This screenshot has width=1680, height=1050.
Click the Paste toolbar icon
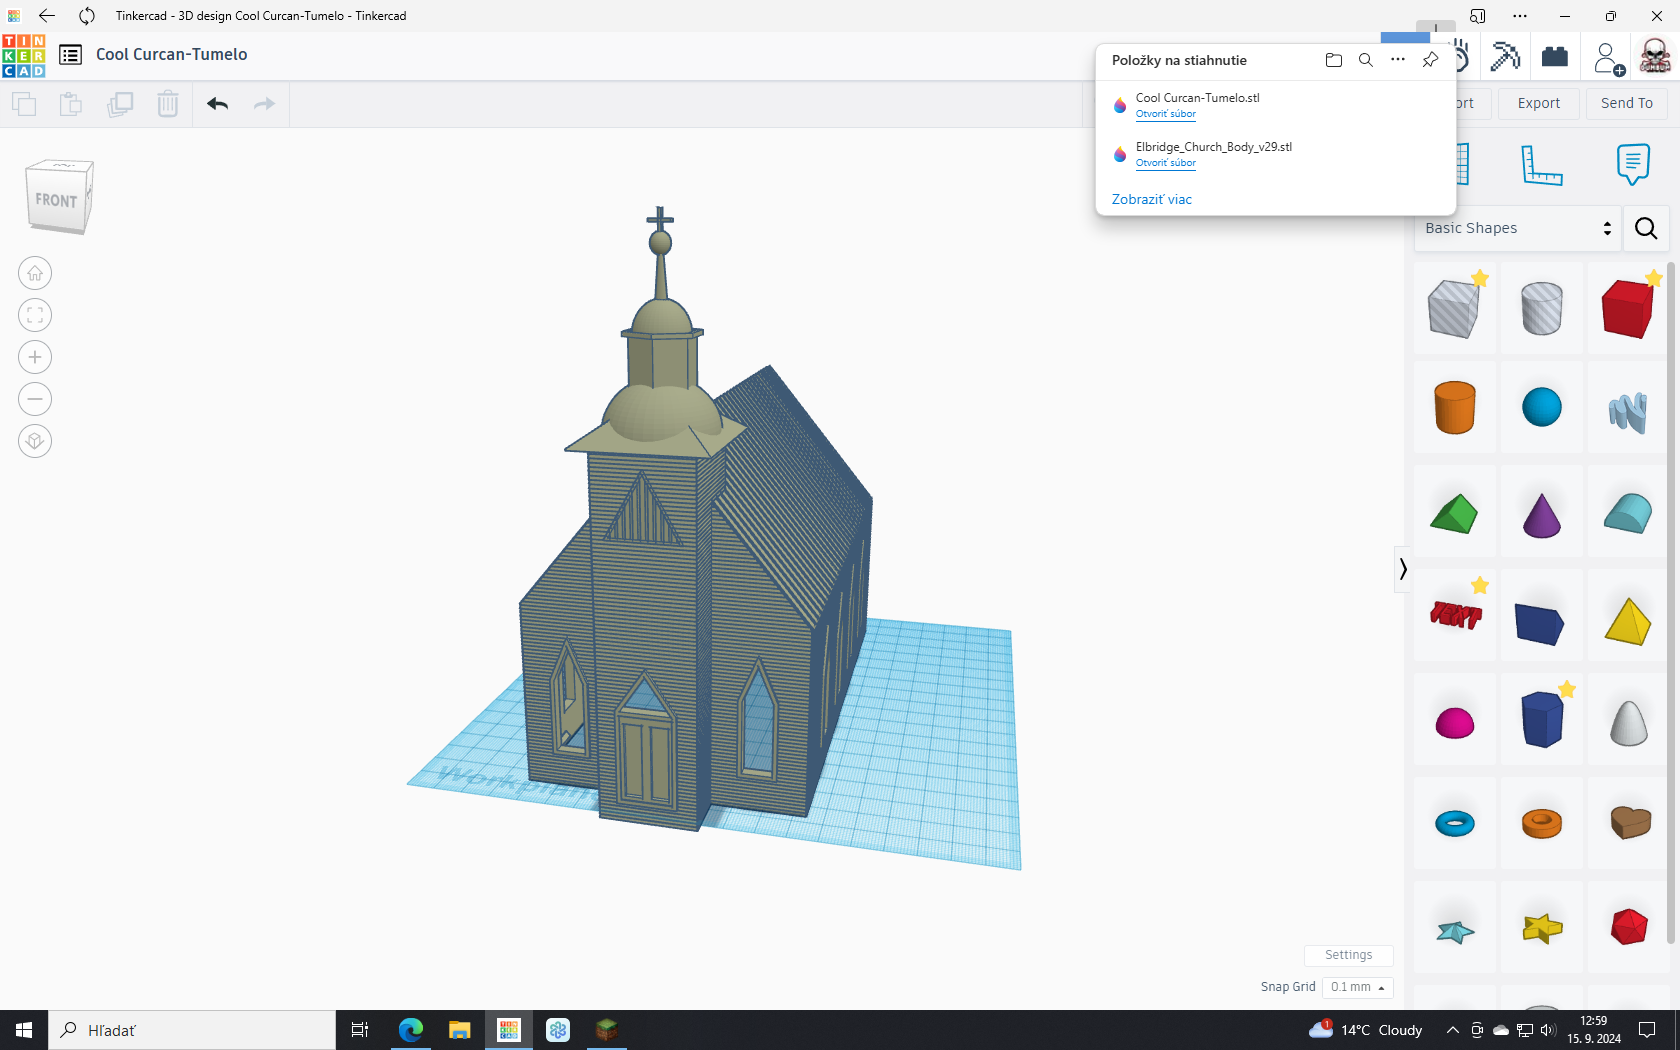pos(71,103)
